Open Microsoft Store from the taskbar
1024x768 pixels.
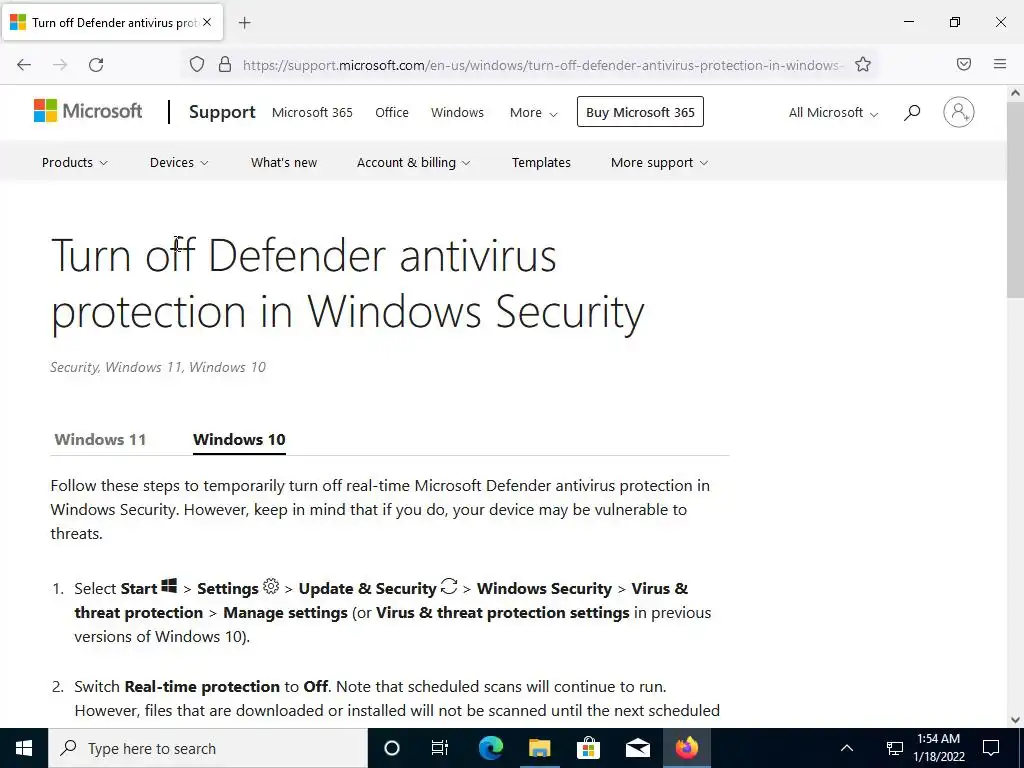(588, 748)
